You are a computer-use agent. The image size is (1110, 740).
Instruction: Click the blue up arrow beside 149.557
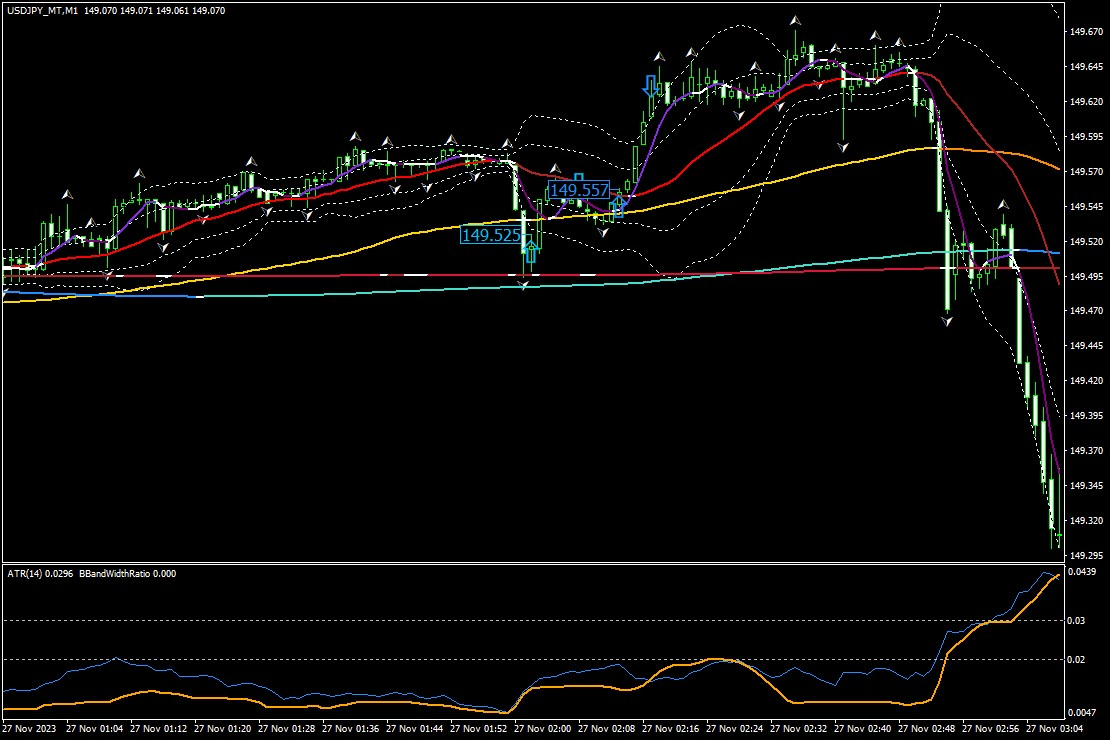click(618, 205)
